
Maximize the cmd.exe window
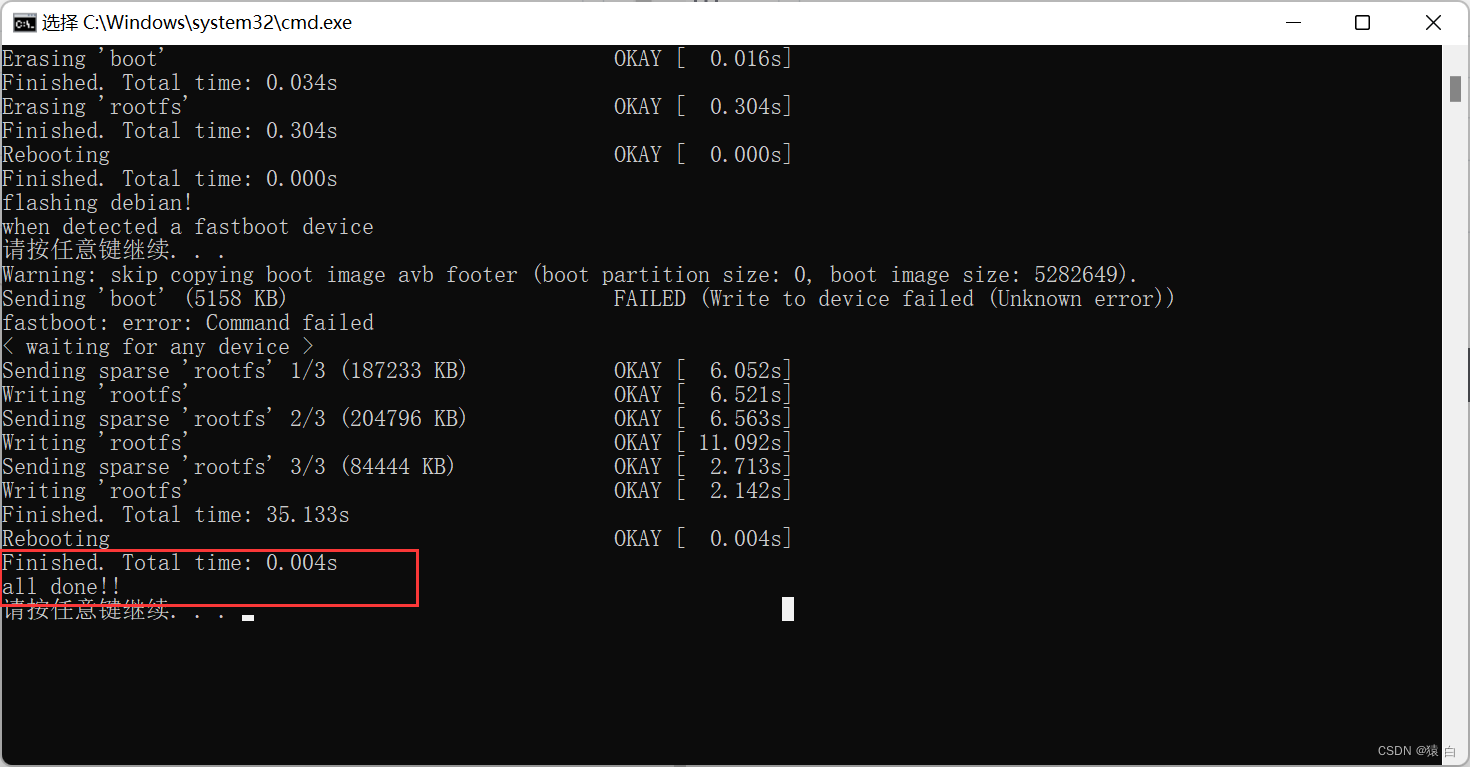(x=1362, y=22)
